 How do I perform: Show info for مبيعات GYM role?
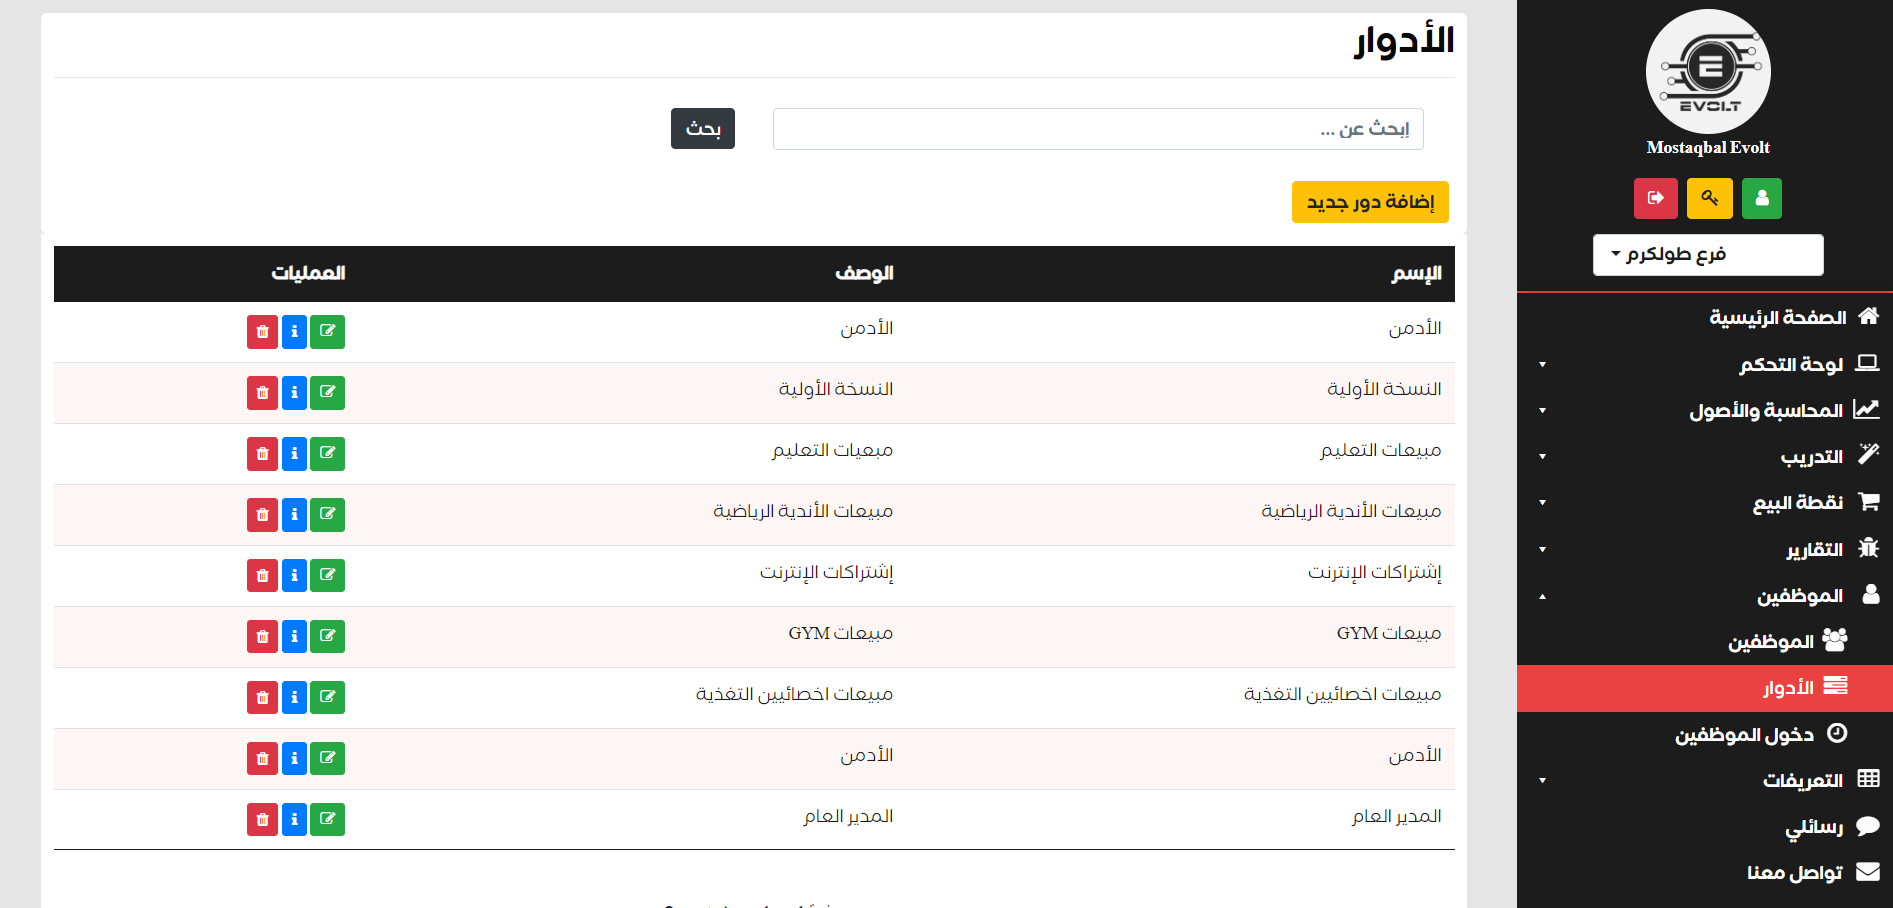click(294, 637)
